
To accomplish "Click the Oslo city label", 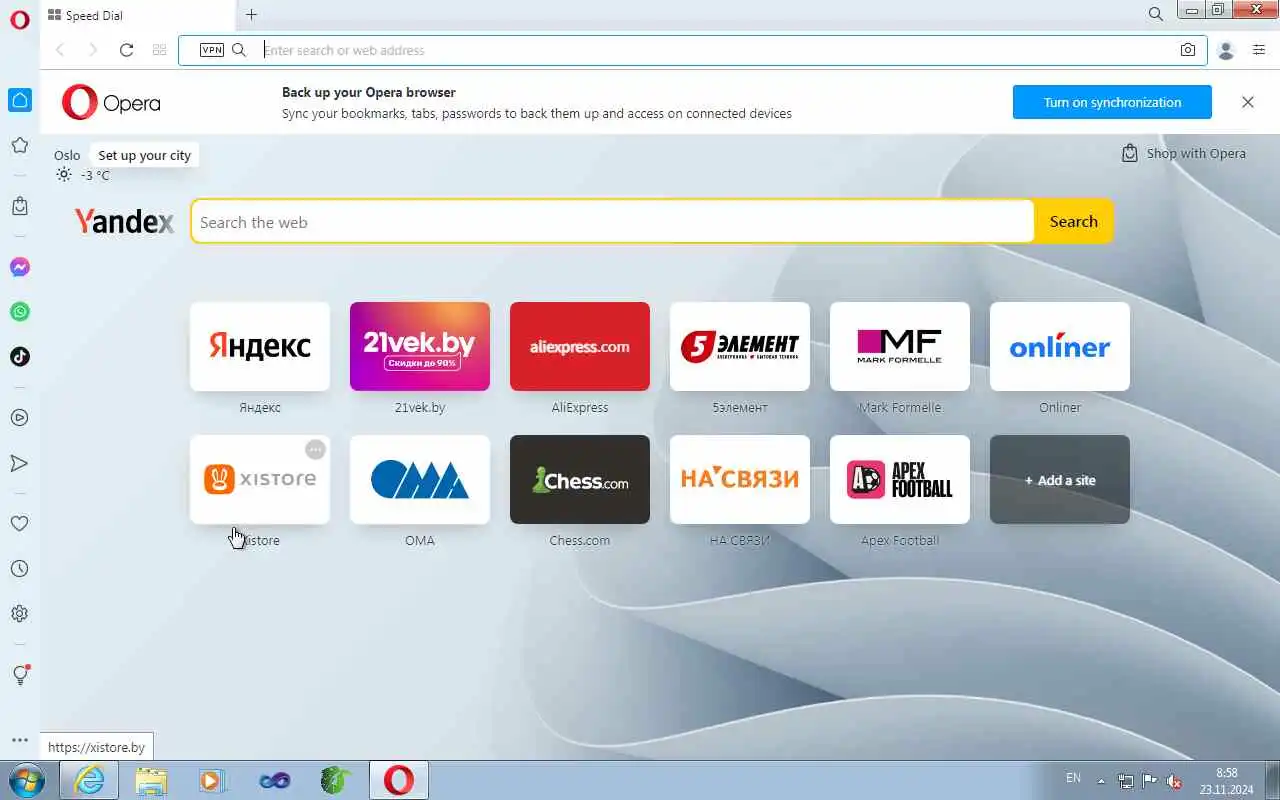I will [67, 155].
